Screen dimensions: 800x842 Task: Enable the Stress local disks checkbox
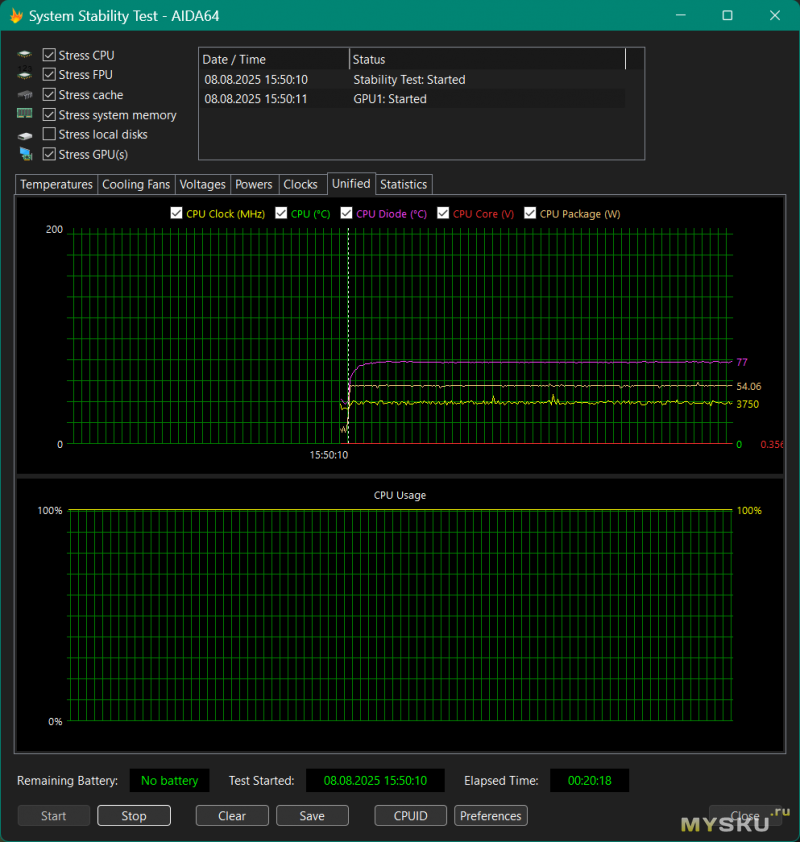[49, 134]
